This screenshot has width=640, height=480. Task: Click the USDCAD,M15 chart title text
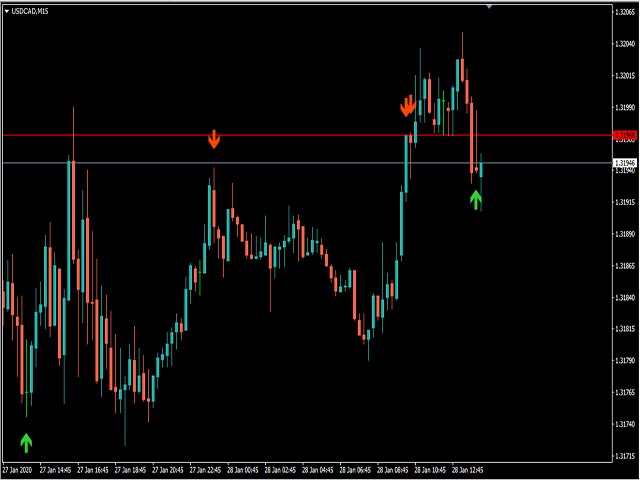[x=30, y=11]
